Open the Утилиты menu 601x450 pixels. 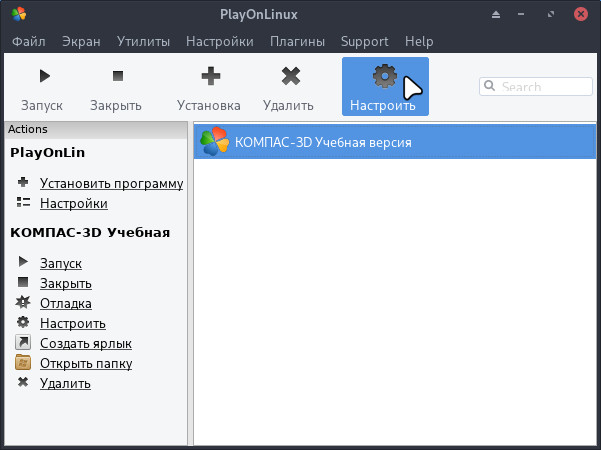click(143, 41)
